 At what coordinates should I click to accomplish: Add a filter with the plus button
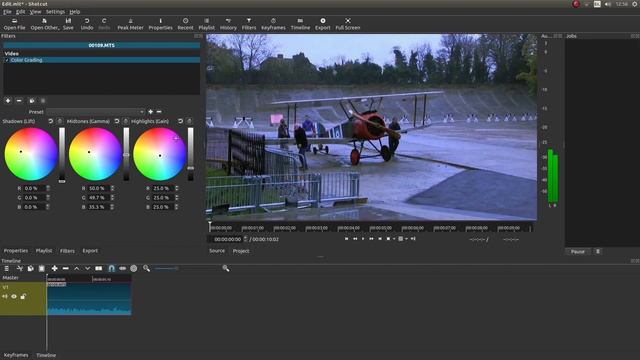[x=8, y=100]
